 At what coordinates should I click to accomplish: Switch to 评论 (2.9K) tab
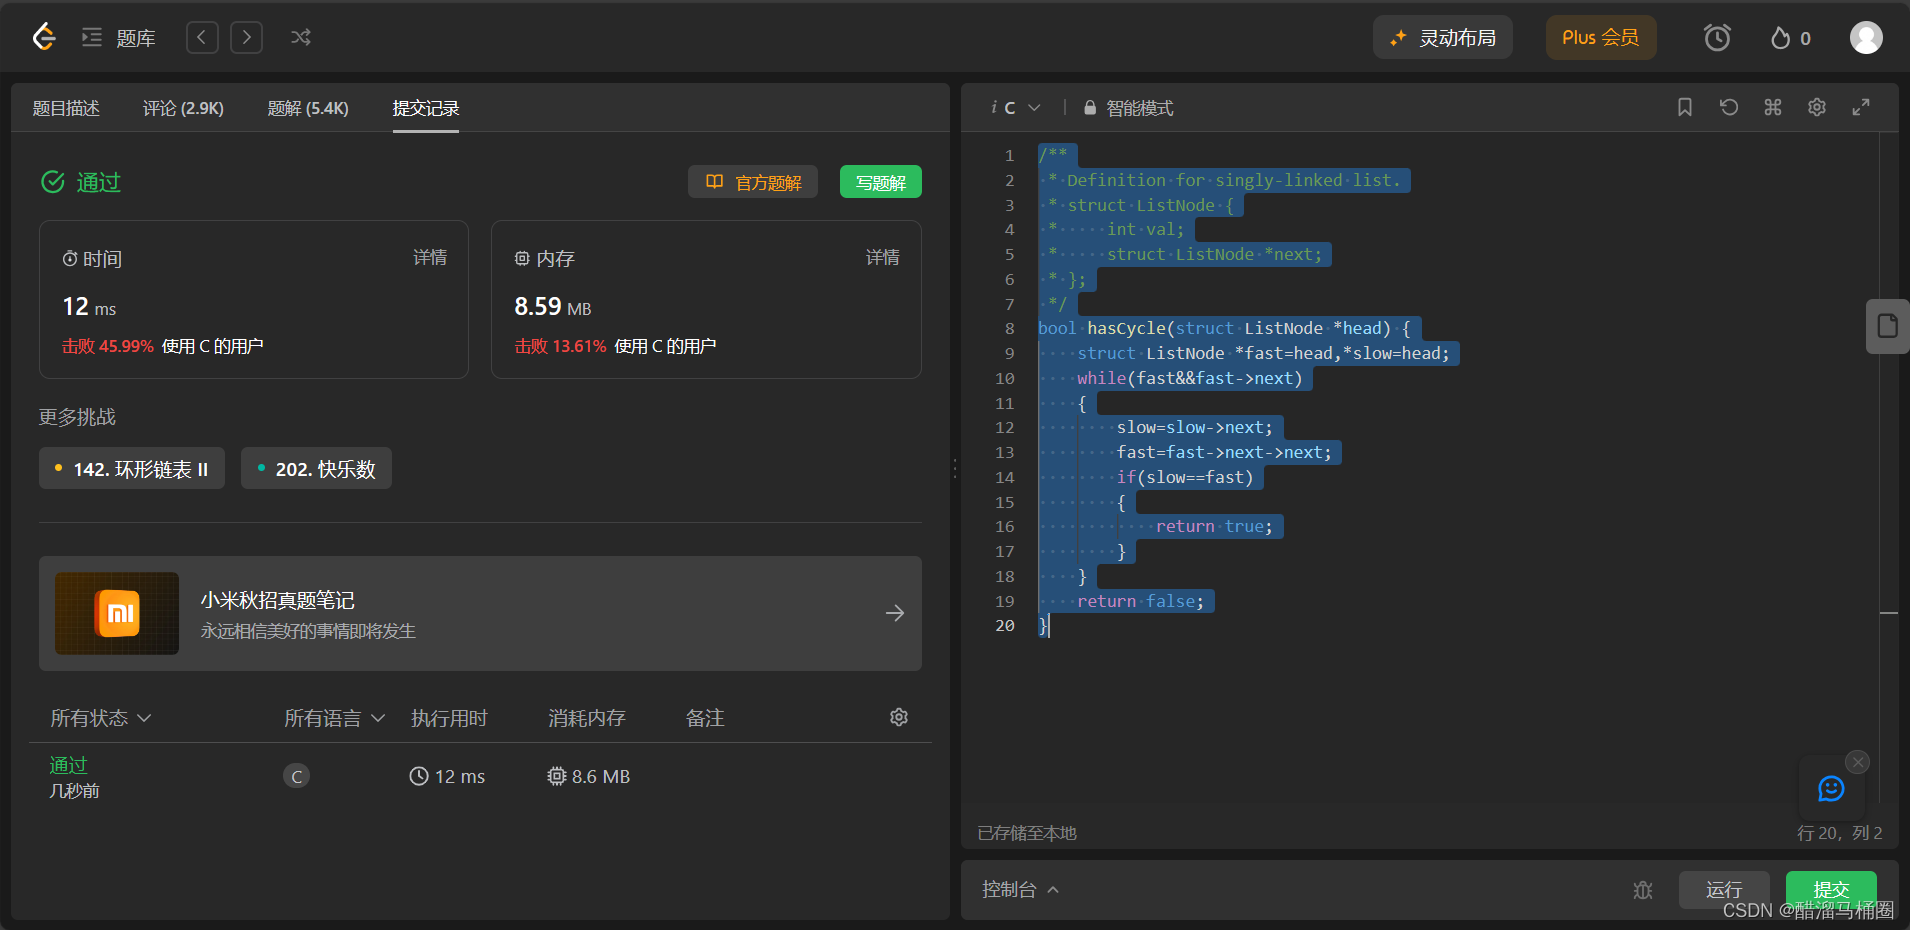183,108
